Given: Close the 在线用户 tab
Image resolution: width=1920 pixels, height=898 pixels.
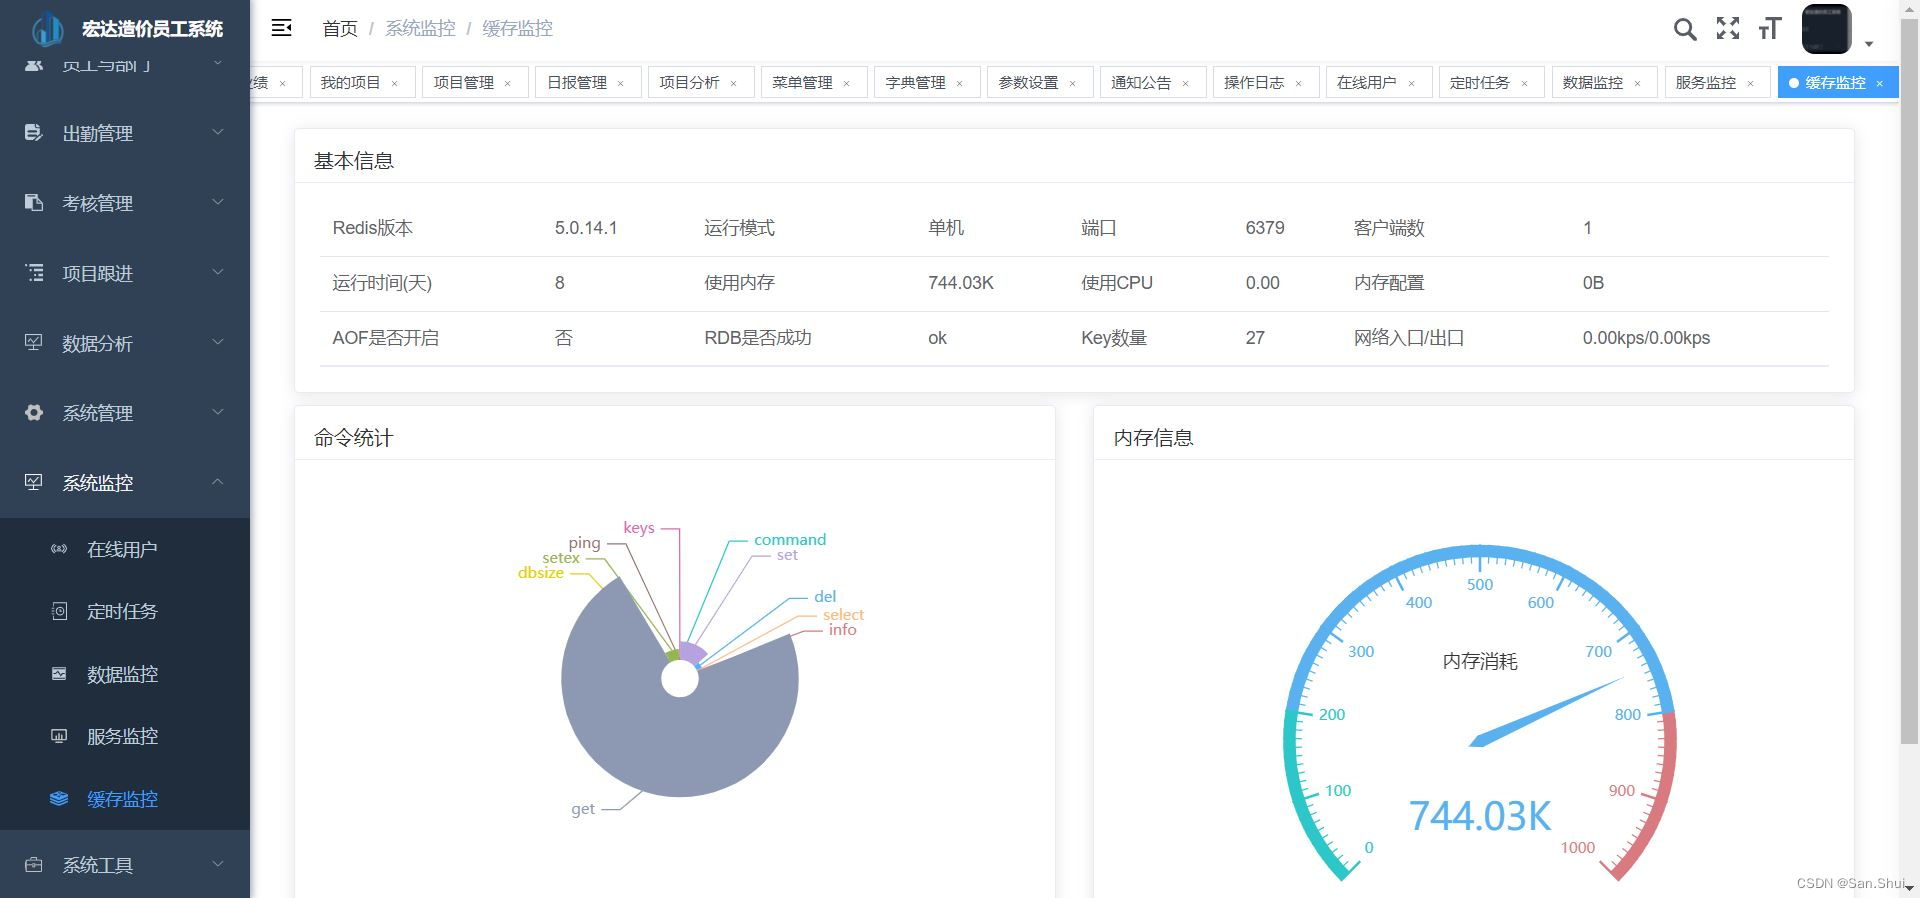Looking at the screenshot, I should point(1412,84).
